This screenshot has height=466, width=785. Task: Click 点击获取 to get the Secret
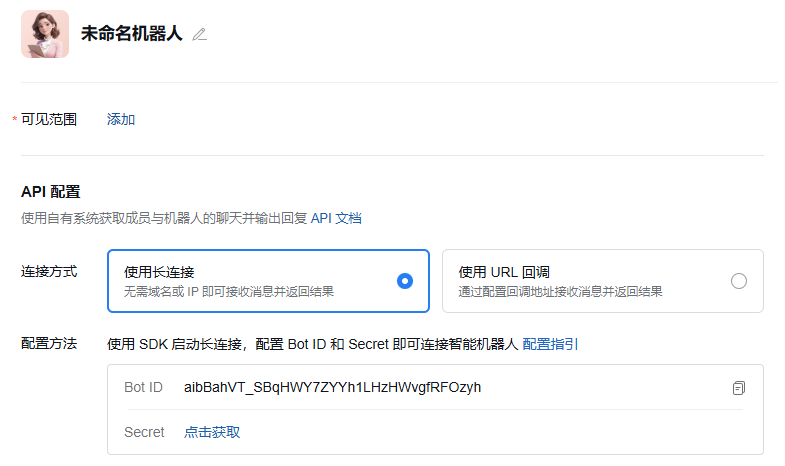pos(212,432)
